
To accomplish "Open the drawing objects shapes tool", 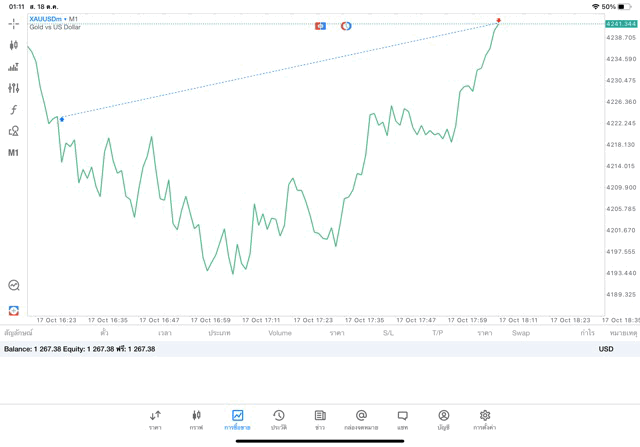I will [14, 131].
